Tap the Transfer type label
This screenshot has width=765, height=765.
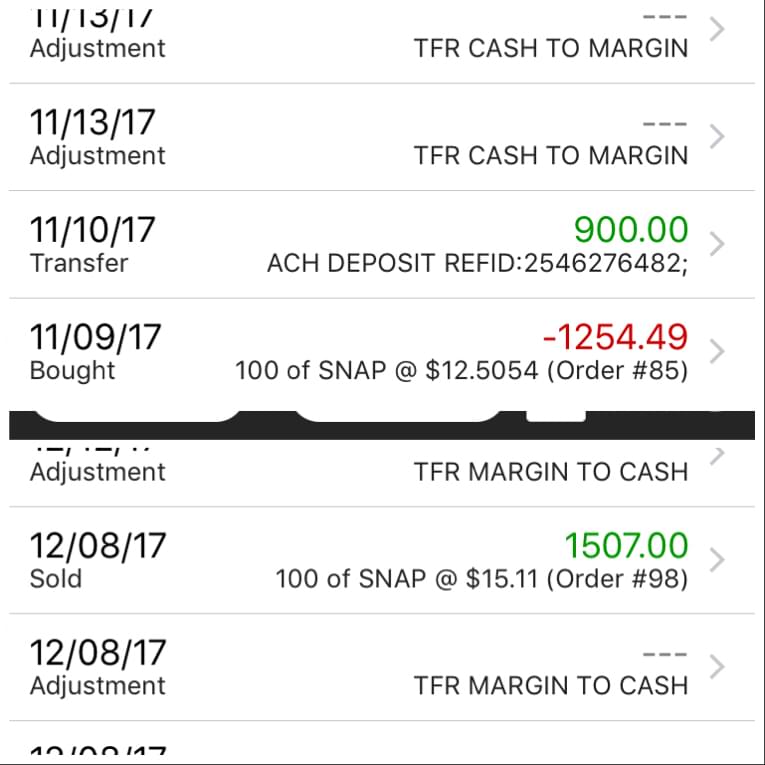point(79,264)
